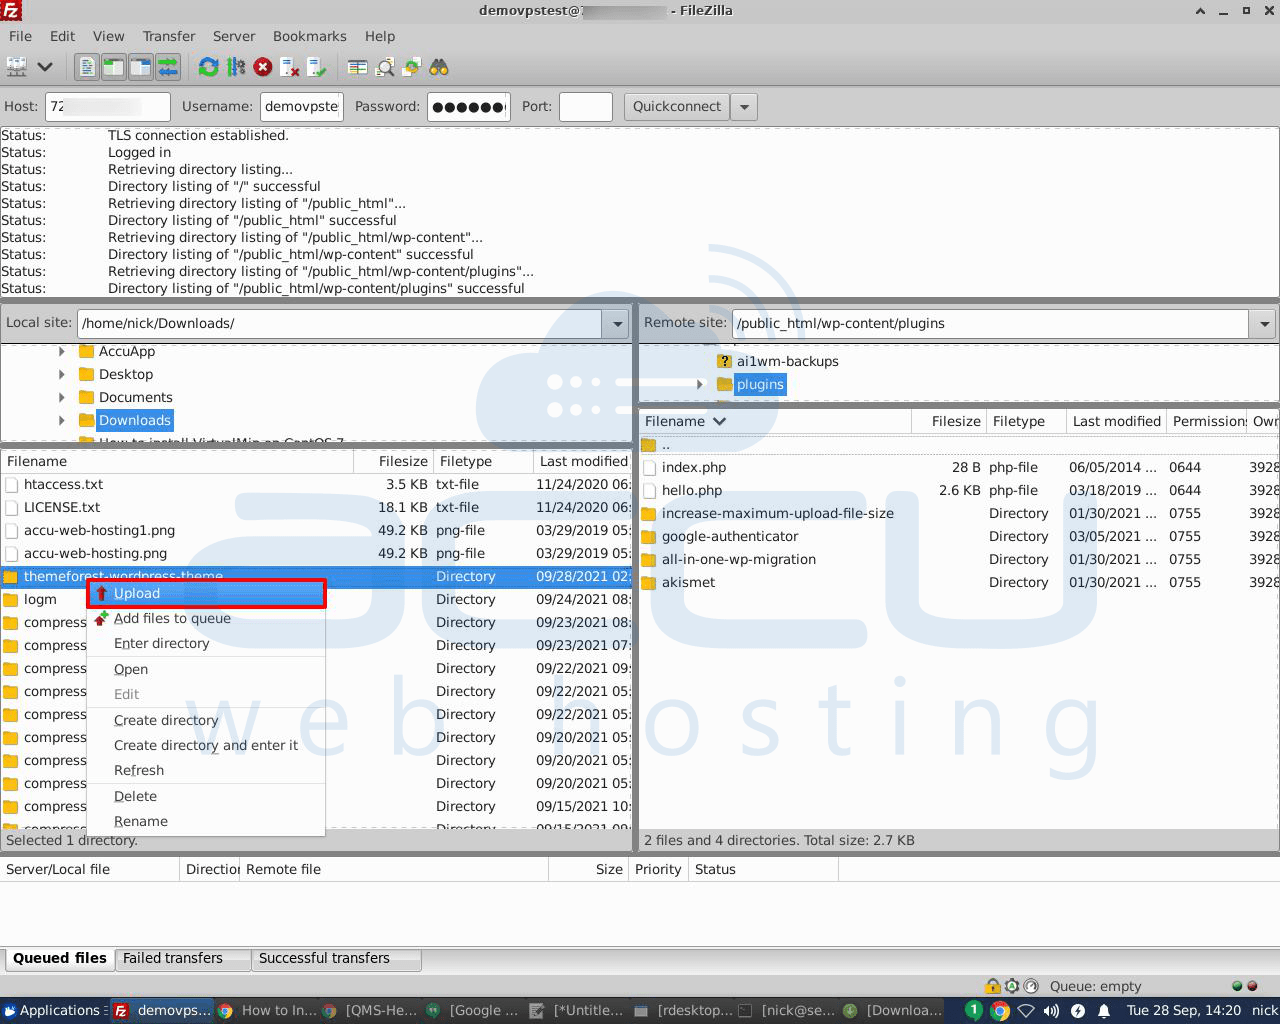Image resolution: width=1280 pixels, height=1024 pixels.
Task: Search files with binoculars icon
Action: pyautogui.click(x=439, y=67)
